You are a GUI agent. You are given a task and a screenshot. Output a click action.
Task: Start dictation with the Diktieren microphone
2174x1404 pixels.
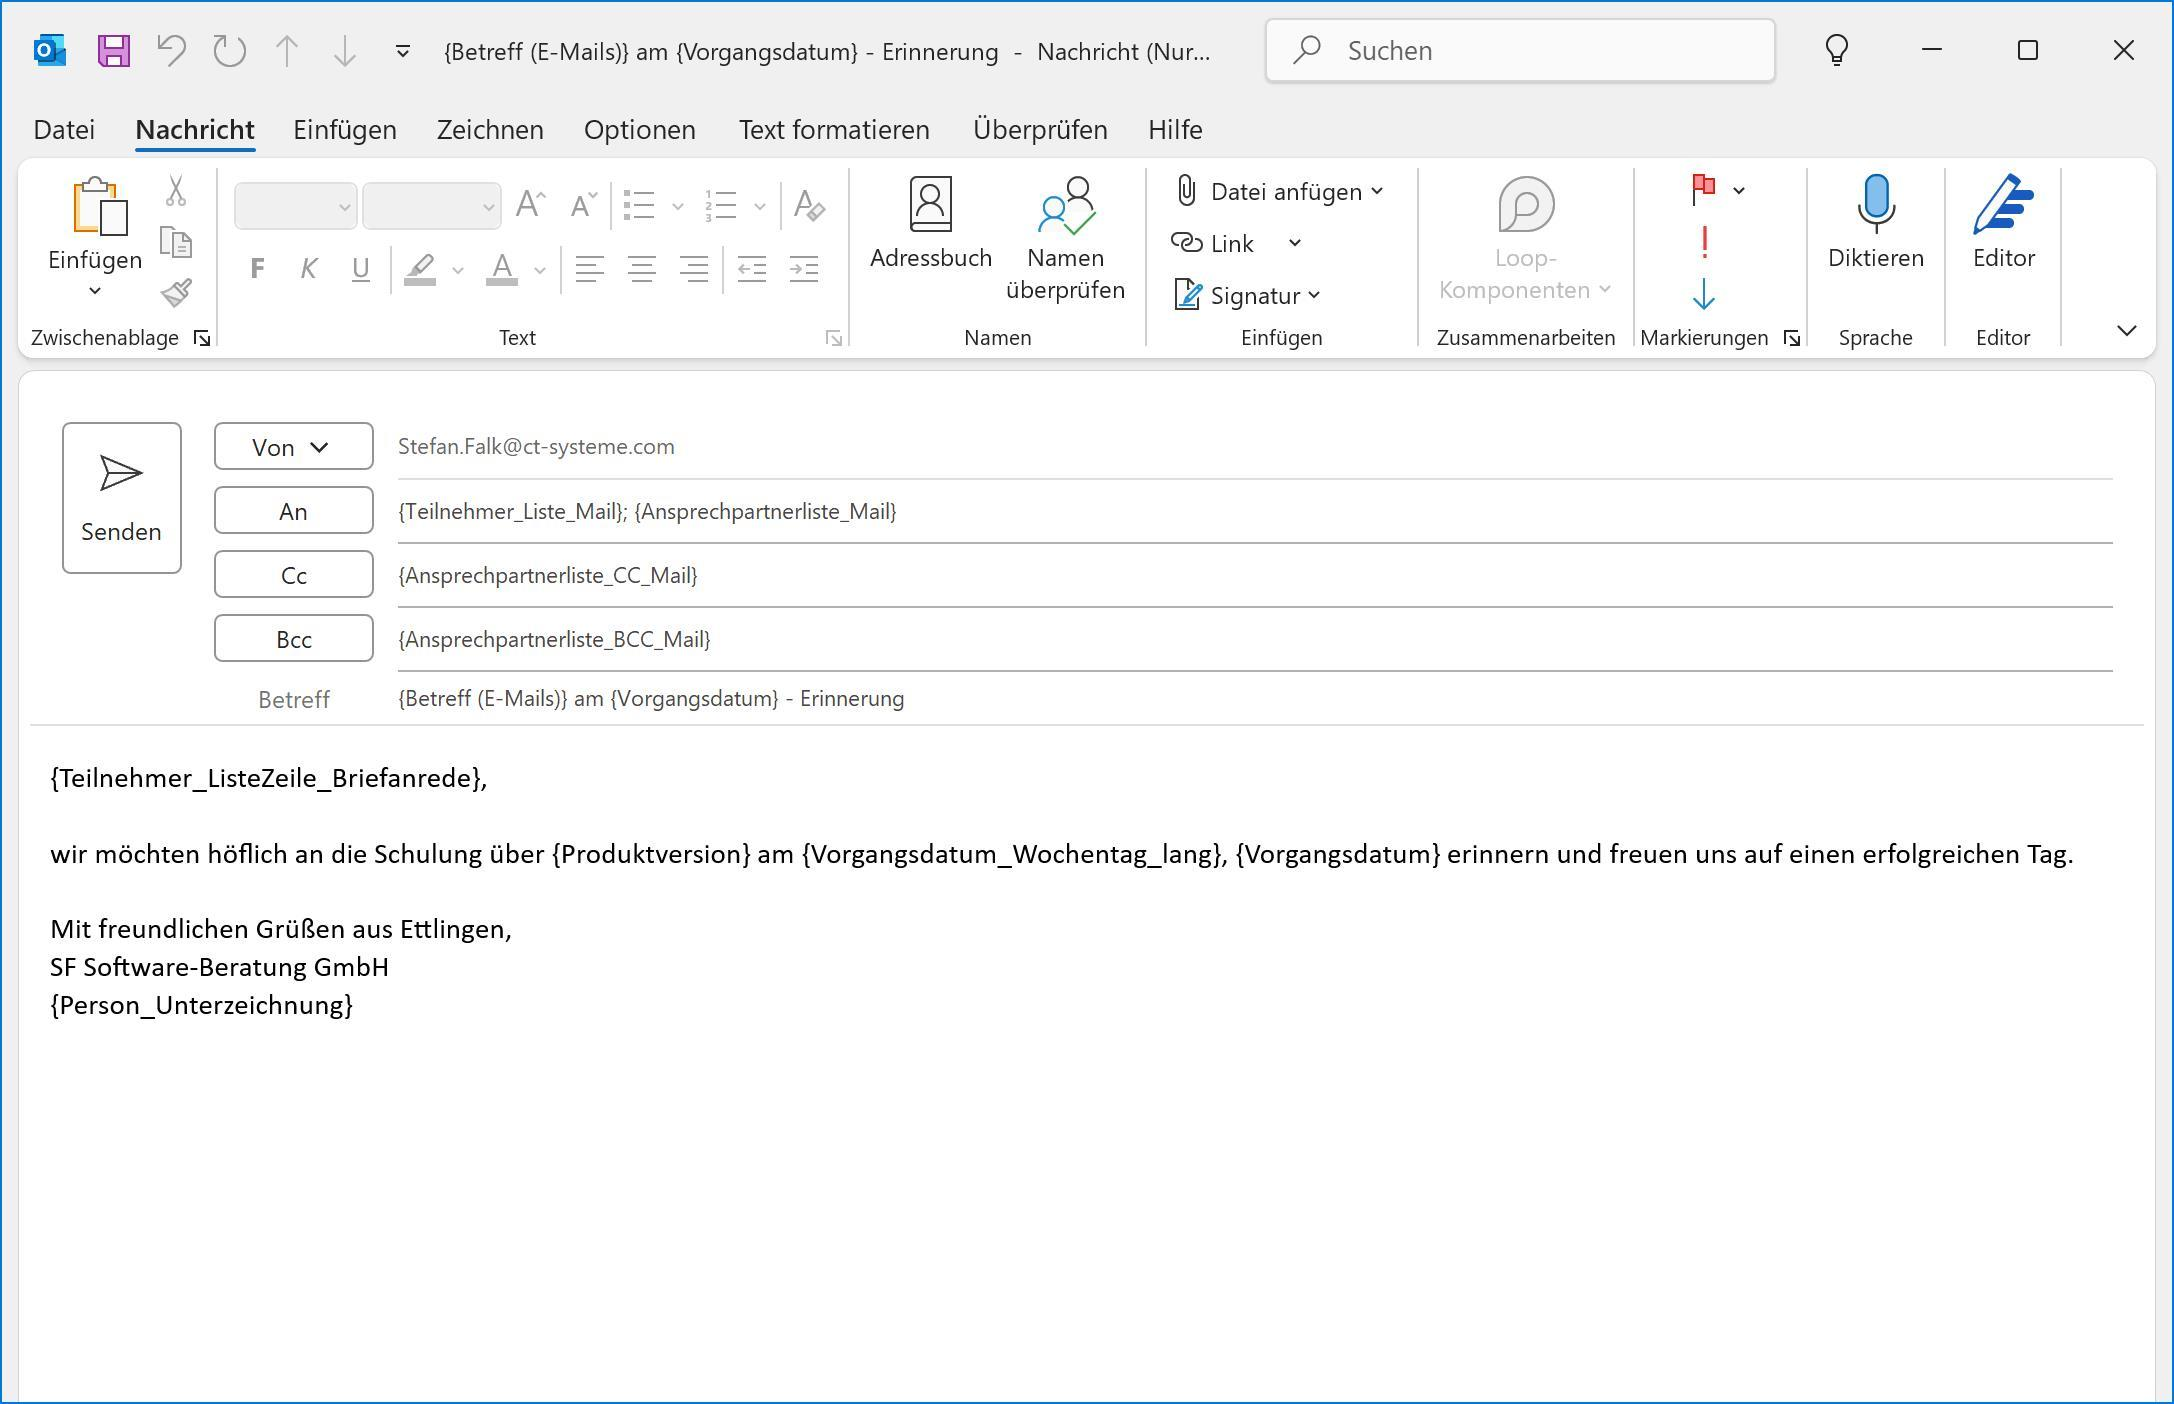(1875, 224)
